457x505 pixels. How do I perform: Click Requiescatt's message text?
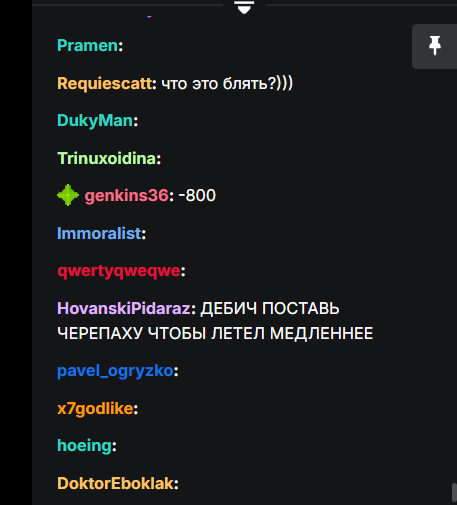tap(227, 83)
